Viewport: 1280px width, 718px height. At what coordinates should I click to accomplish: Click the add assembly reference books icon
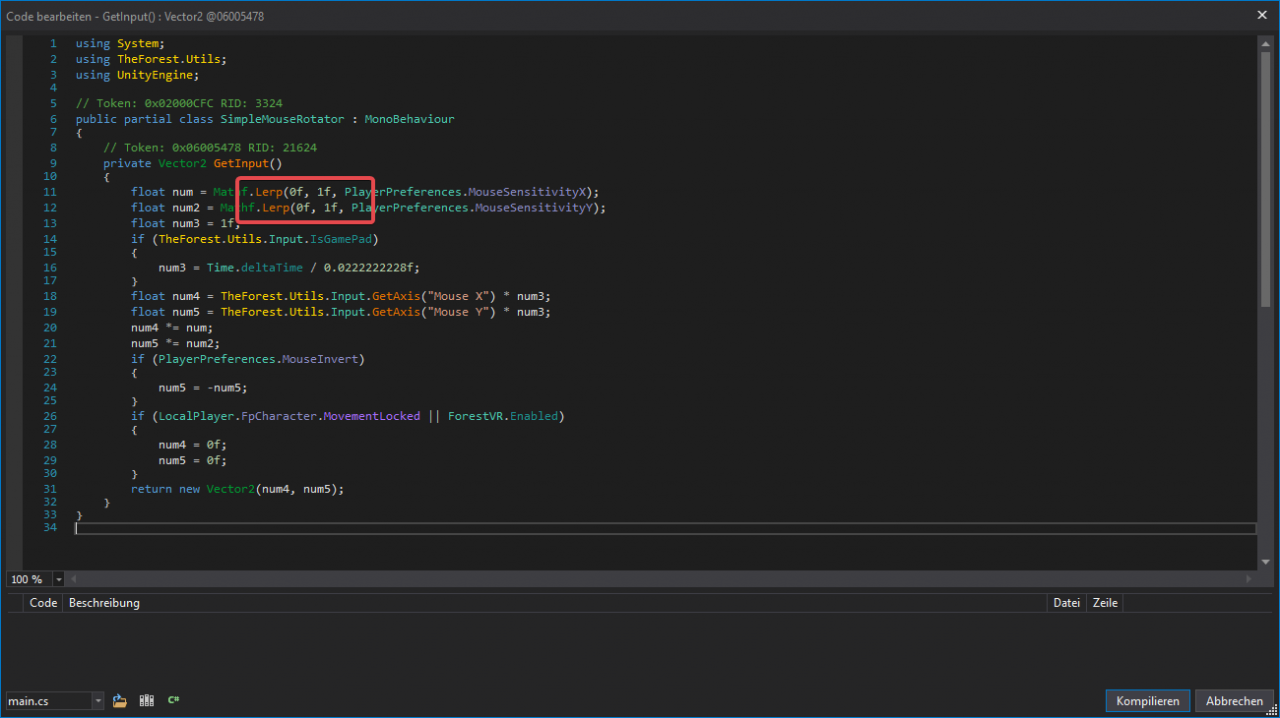pyautogui.click(x=147, y=701)
